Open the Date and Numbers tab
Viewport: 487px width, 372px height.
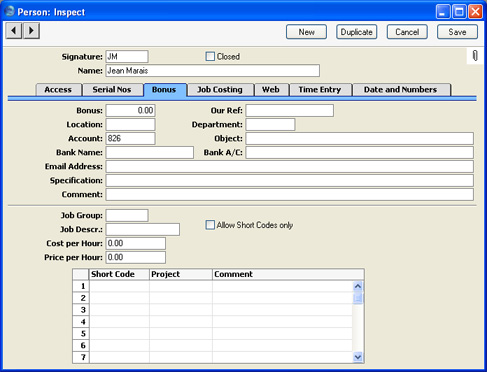click(x=400, y=90)
